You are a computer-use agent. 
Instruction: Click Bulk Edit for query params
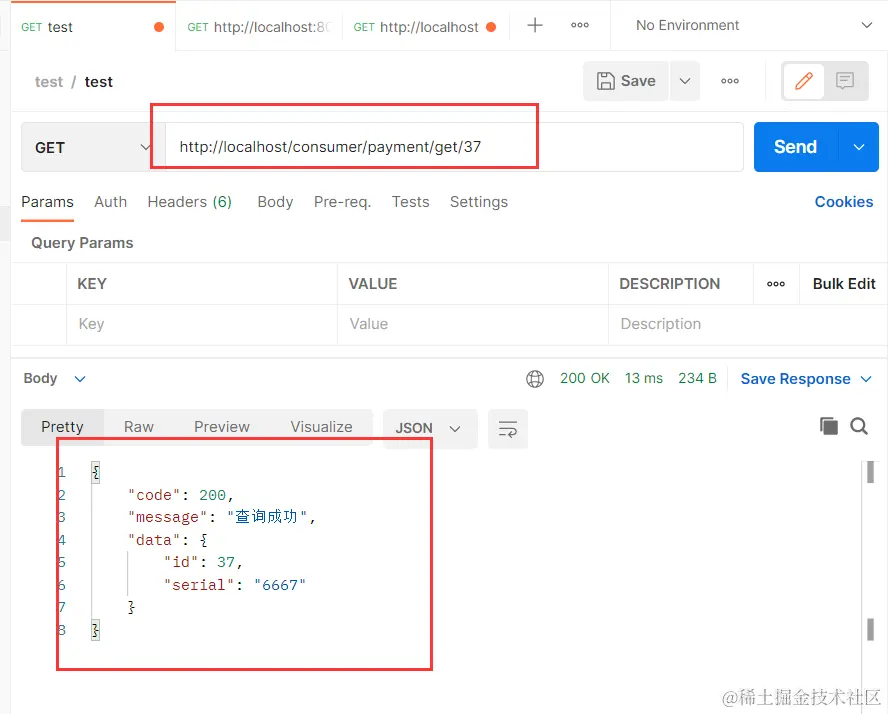coord(844,284)
